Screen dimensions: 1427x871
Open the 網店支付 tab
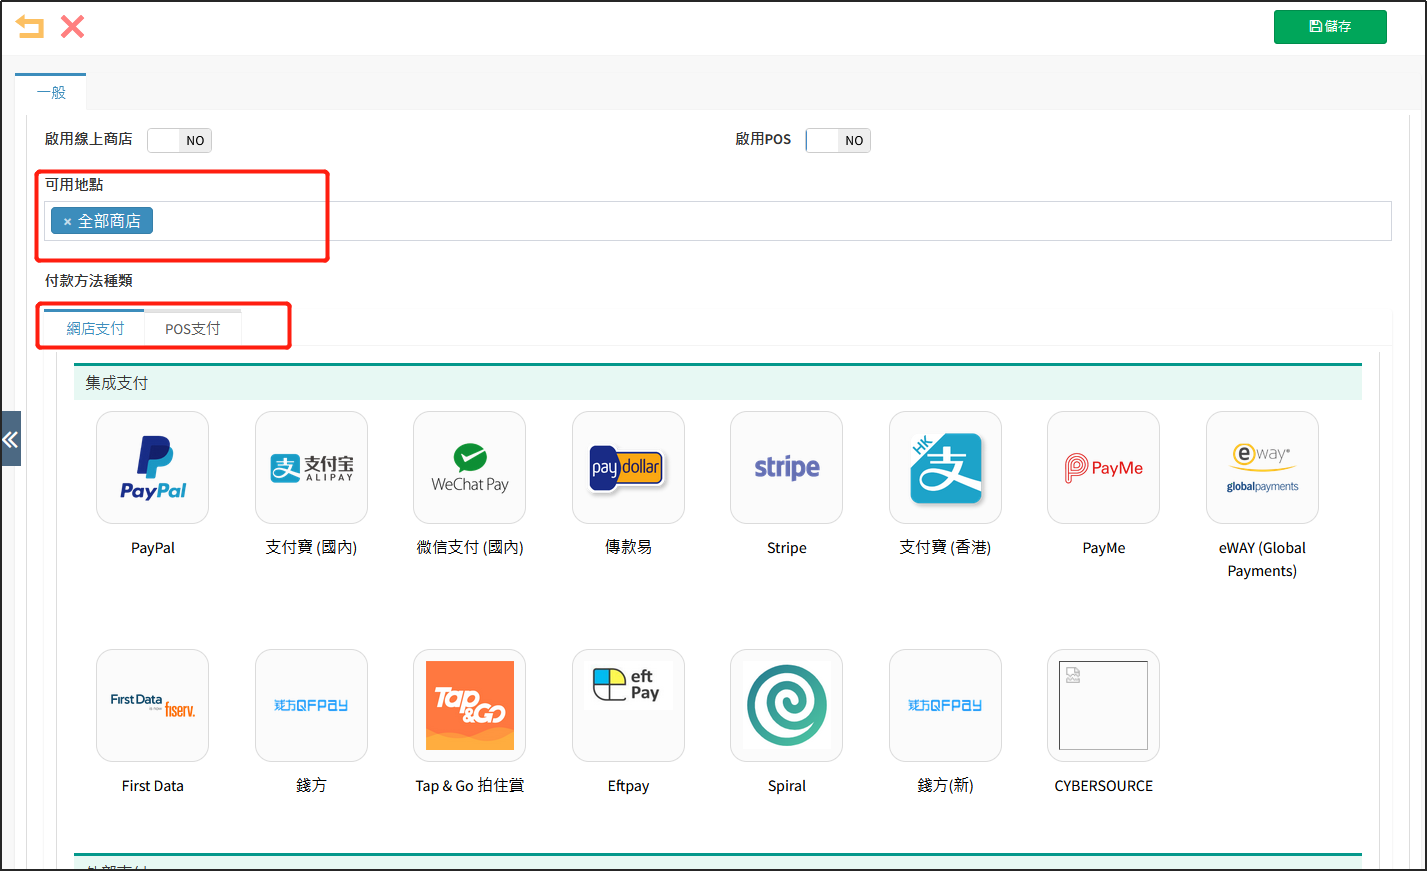click(95, 329)
